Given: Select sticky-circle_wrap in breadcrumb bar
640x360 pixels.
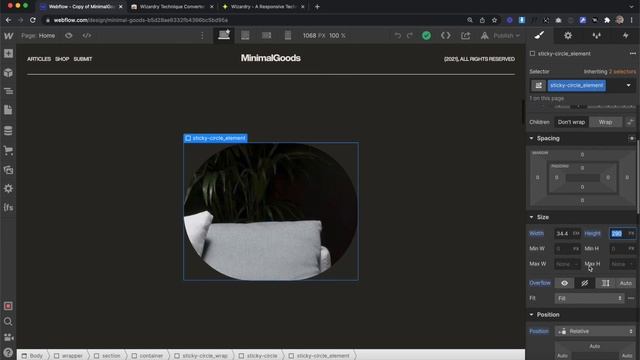Looking at the screenshot, I should tap(201, 356).
